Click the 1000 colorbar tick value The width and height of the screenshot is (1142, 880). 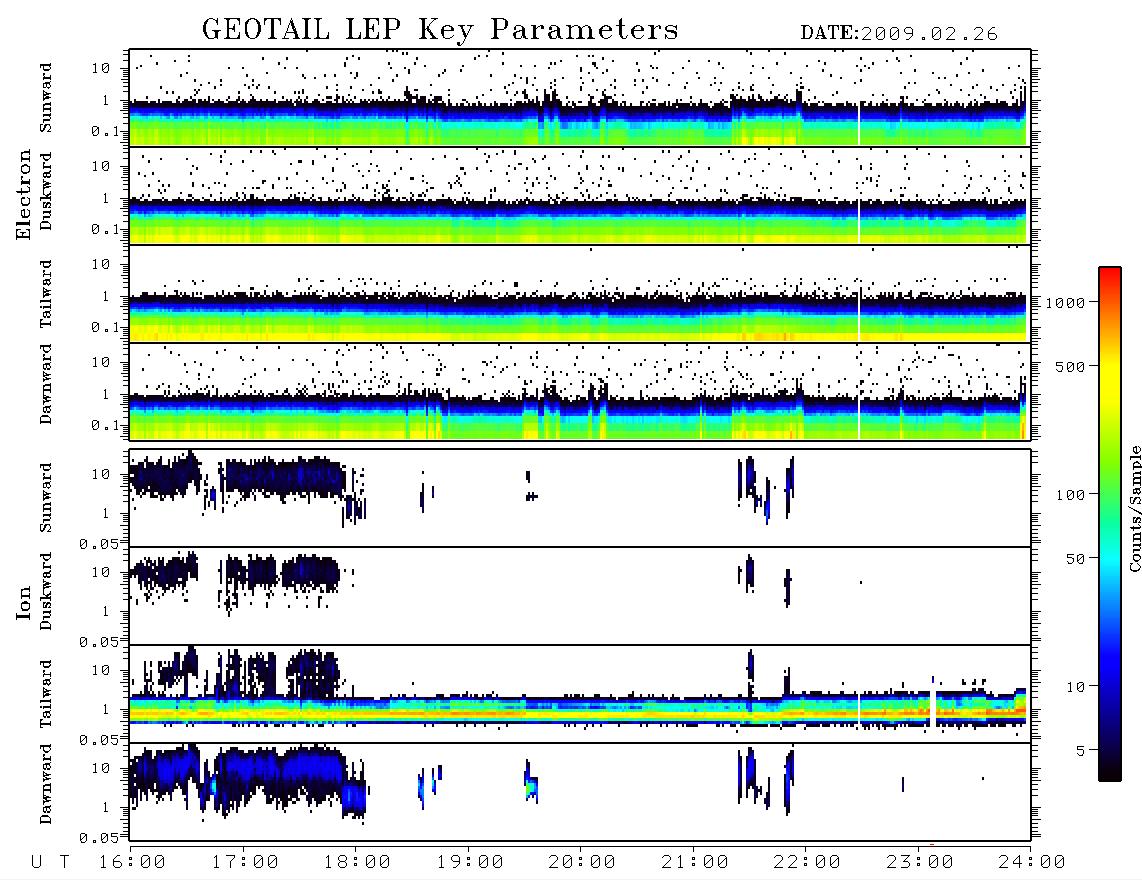[1065, 303]
